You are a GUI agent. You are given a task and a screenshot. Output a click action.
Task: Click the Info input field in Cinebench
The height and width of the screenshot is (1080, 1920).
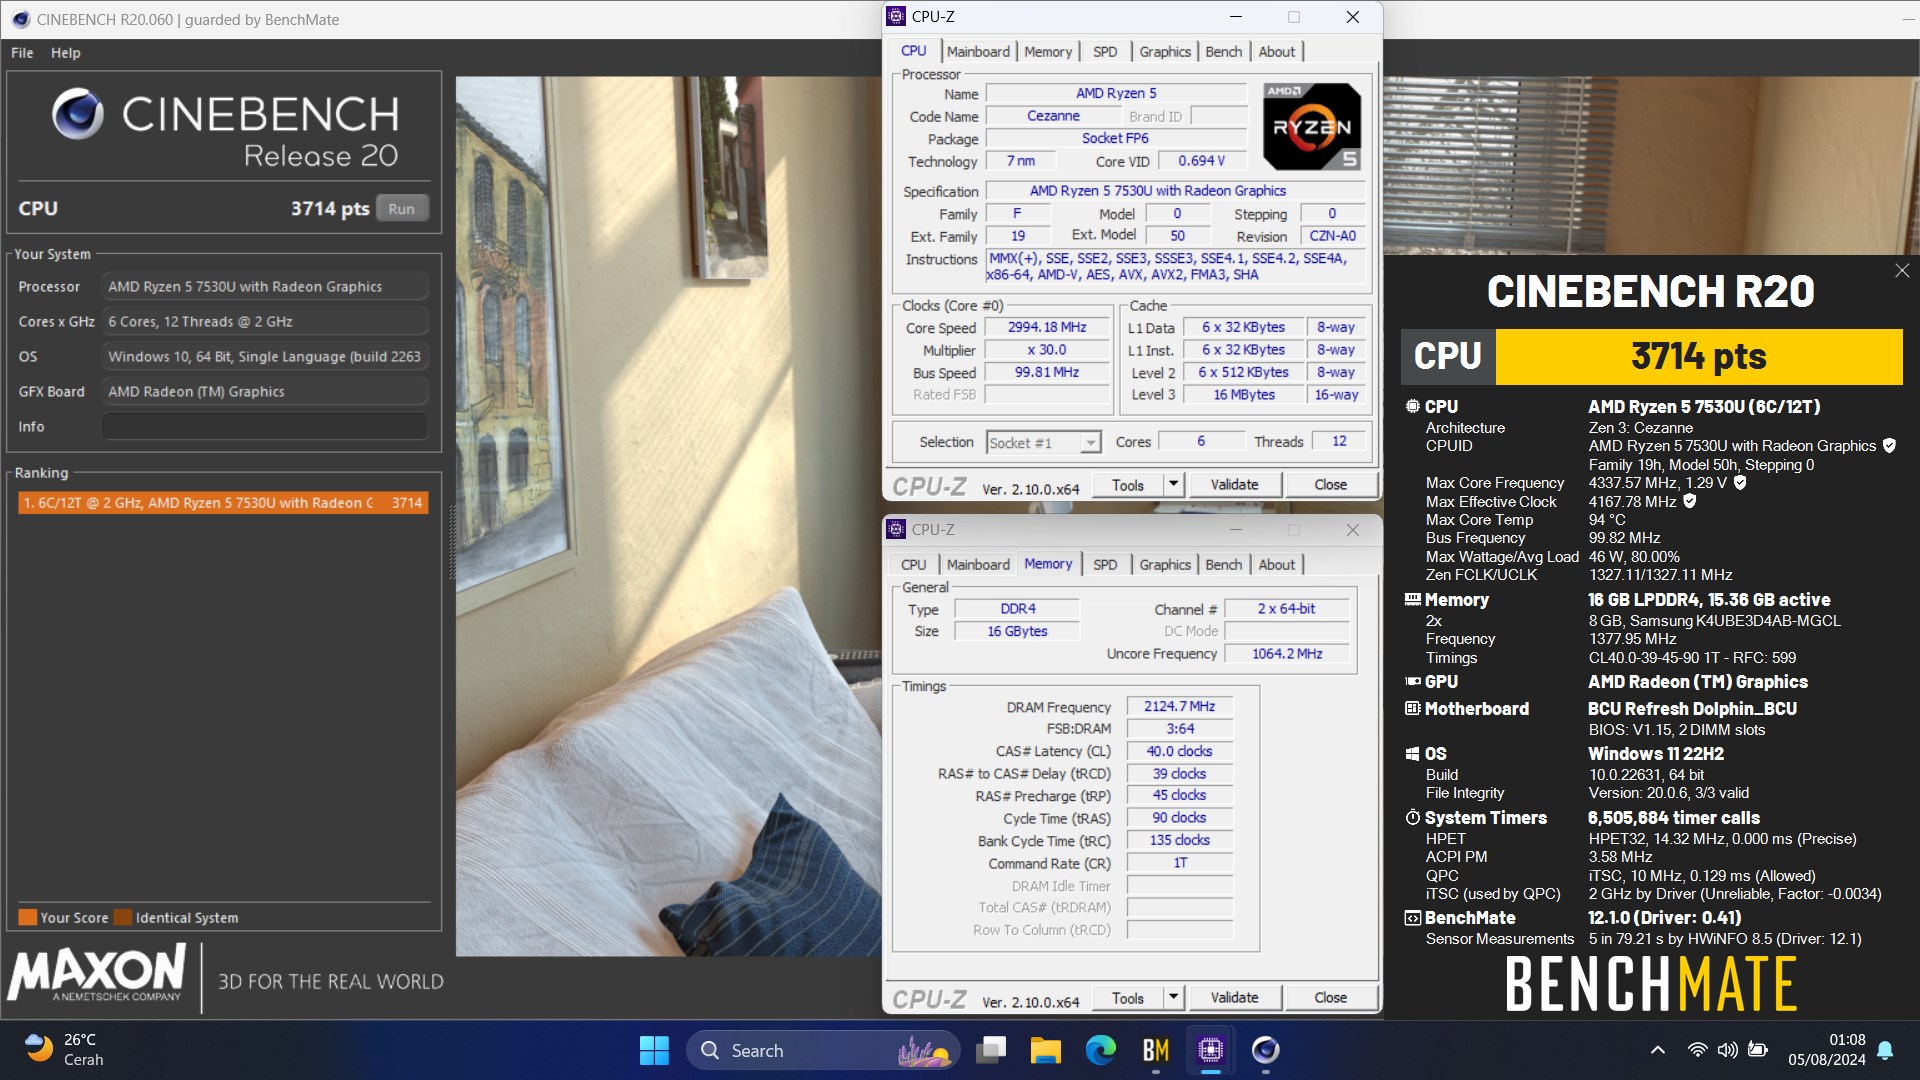click(x=265, y=427)
